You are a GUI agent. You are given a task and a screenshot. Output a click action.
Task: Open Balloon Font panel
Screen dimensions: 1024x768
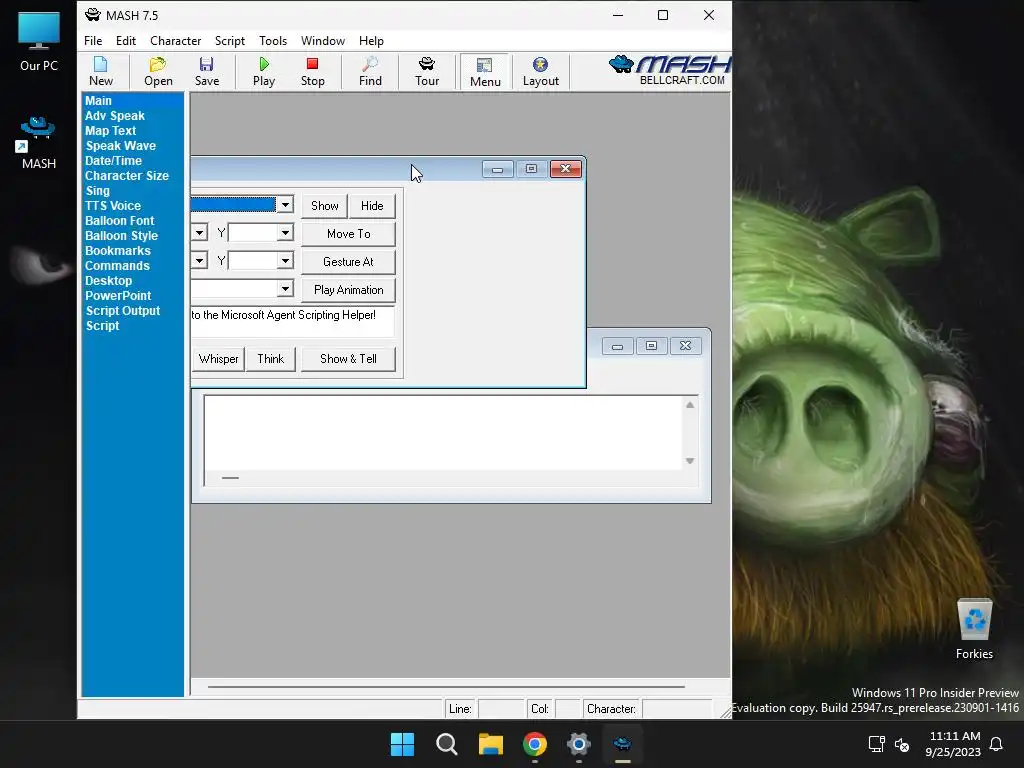(x=120, y=221)
